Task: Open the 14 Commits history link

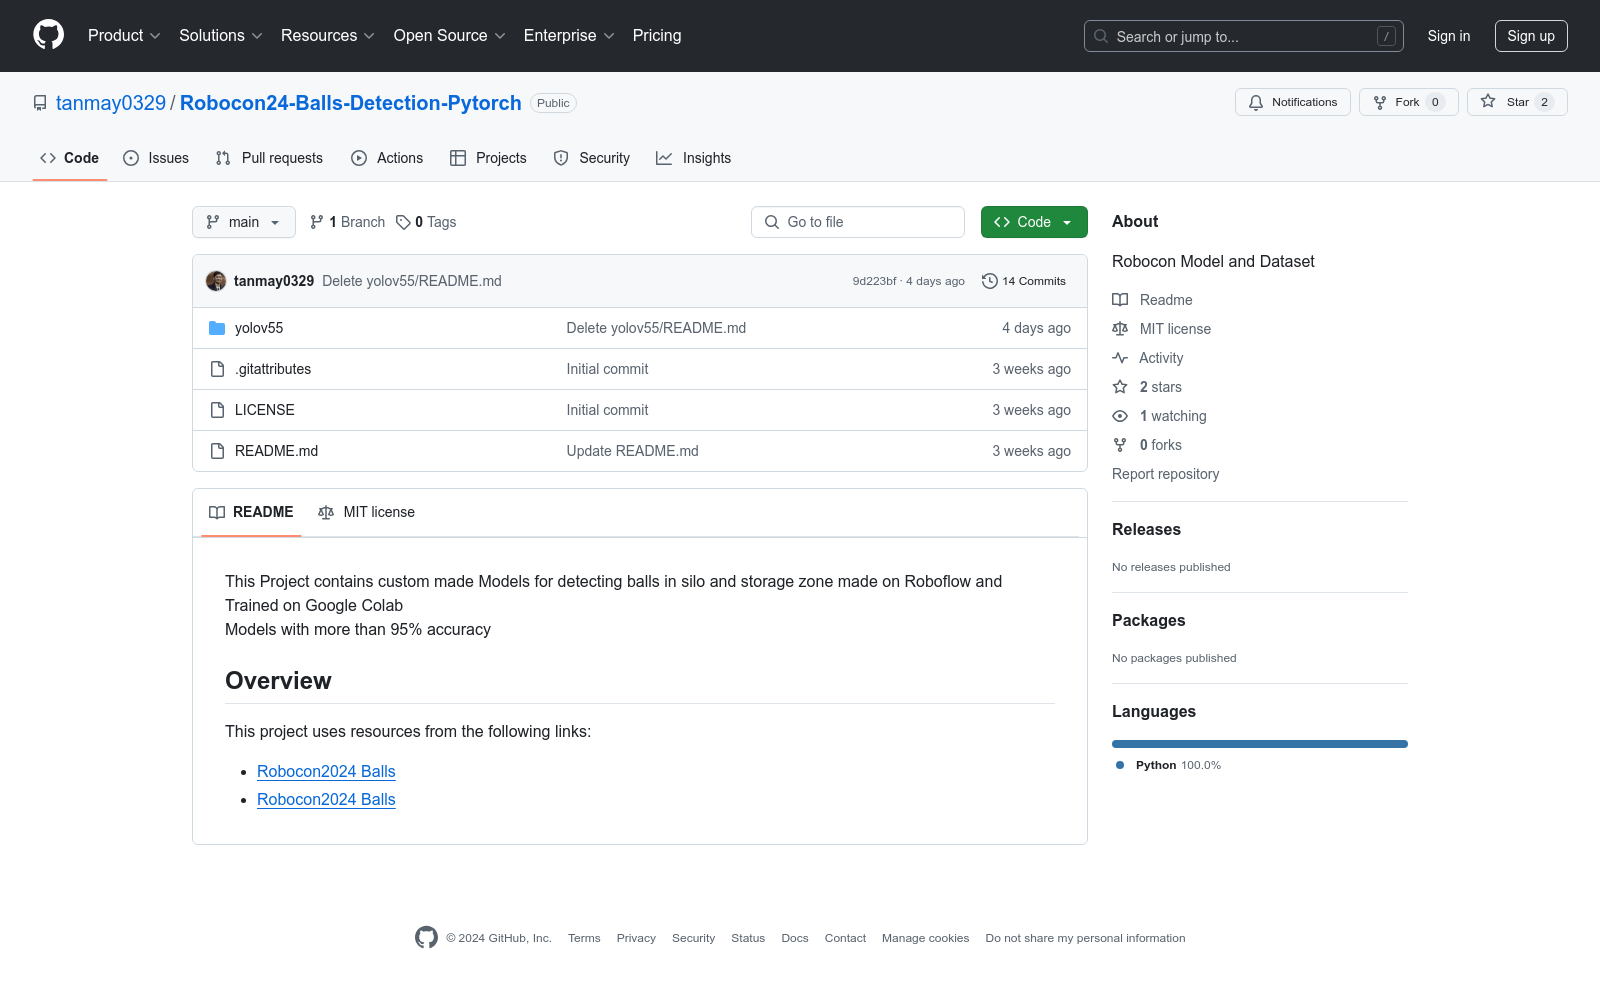Action: pos(1024,281)
